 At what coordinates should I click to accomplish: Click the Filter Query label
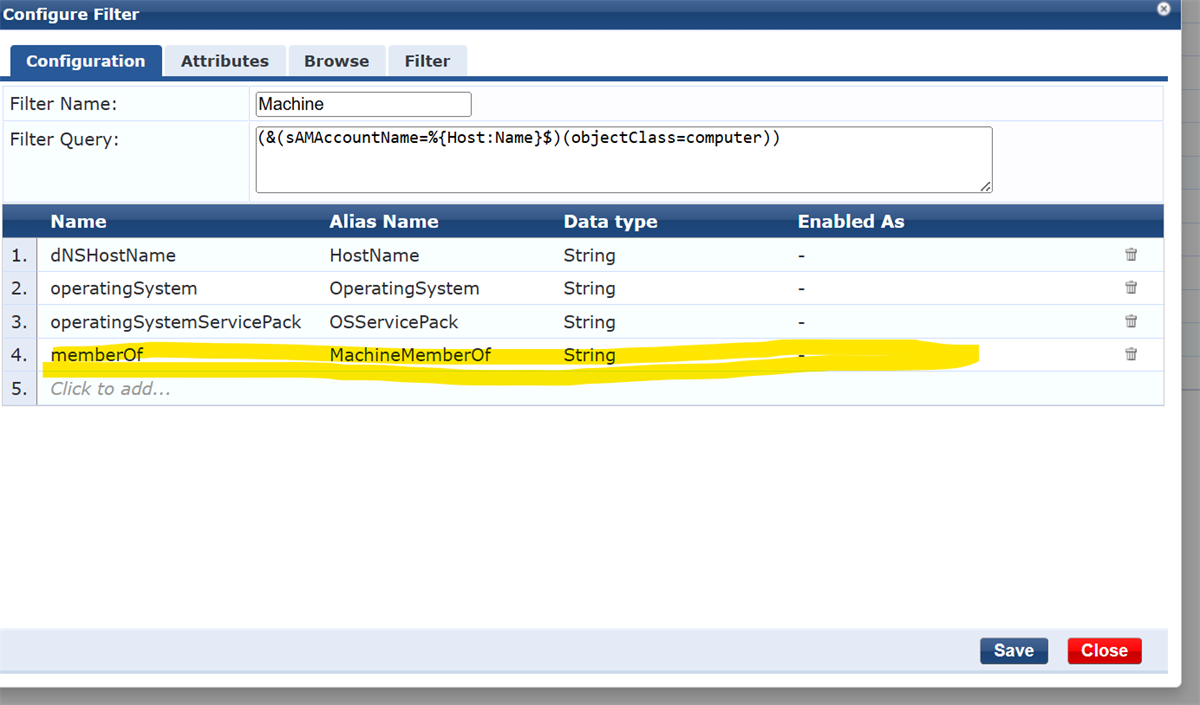[64, 139]
